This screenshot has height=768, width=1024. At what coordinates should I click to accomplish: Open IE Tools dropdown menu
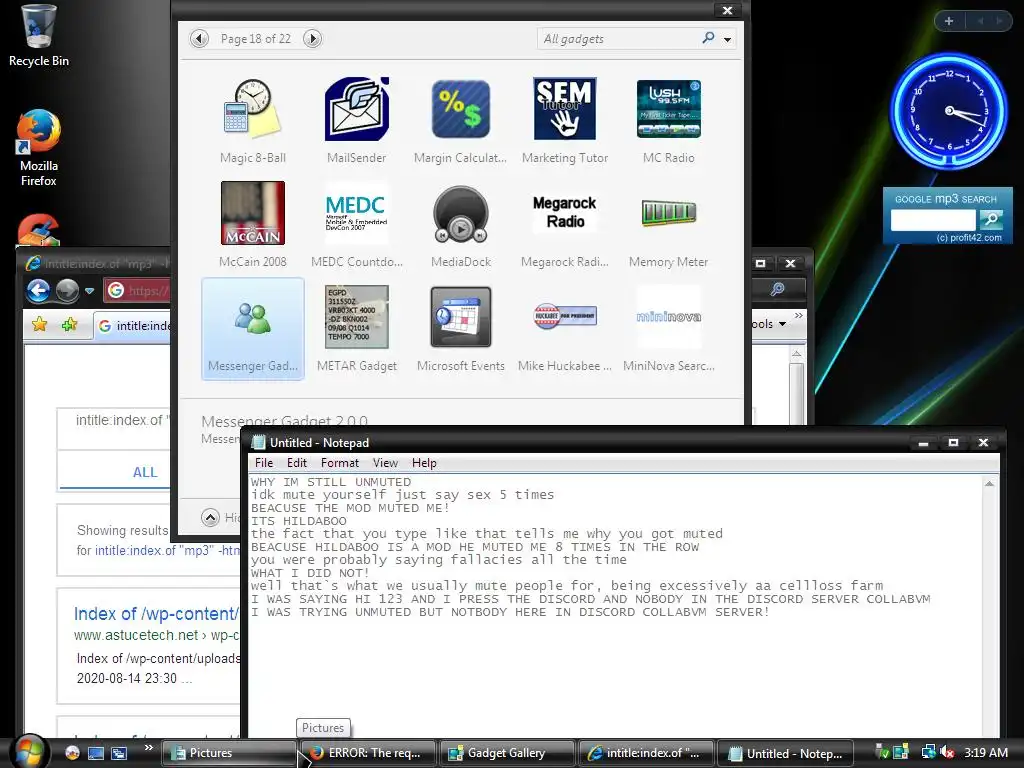[769, 324]
